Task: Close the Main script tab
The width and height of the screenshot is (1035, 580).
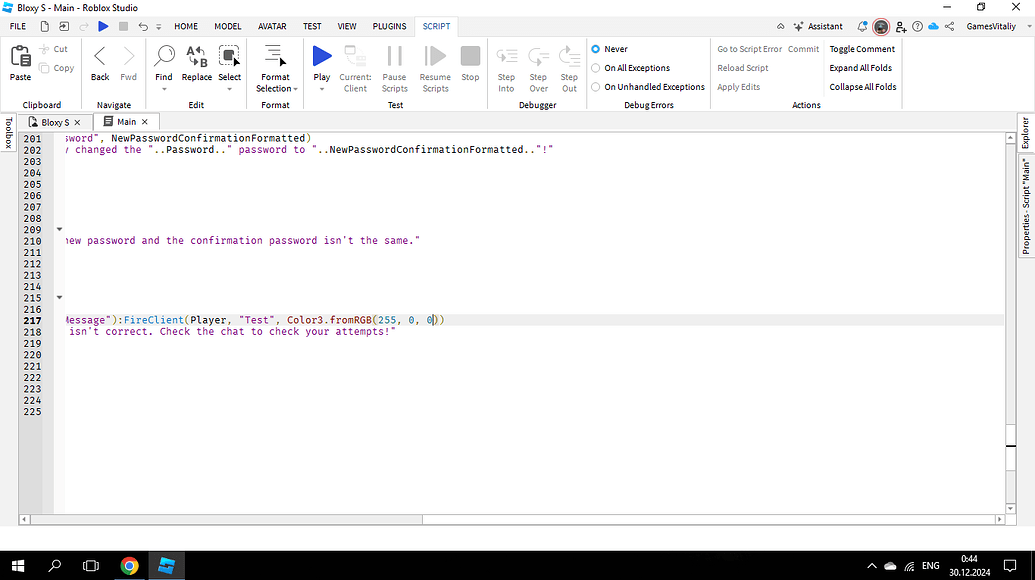Action: [145, 121]
